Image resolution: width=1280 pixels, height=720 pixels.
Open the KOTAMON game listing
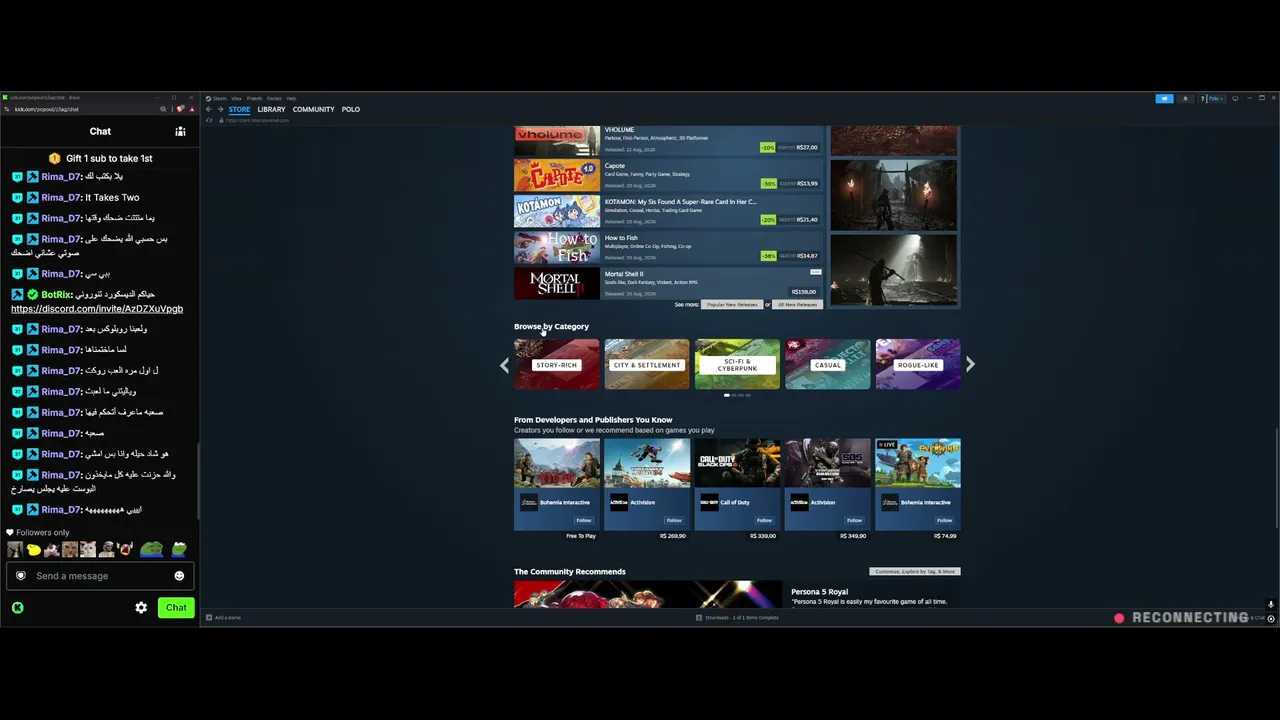pos(668,211)
